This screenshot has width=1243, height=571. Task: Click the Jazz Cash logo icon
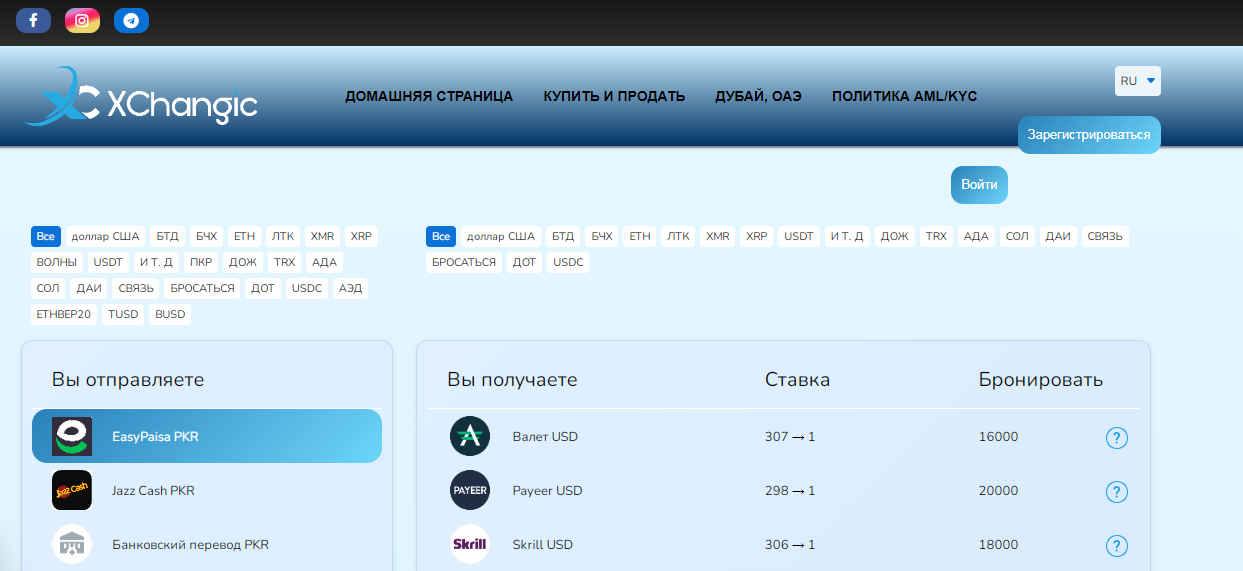click(x=72, y=490)
